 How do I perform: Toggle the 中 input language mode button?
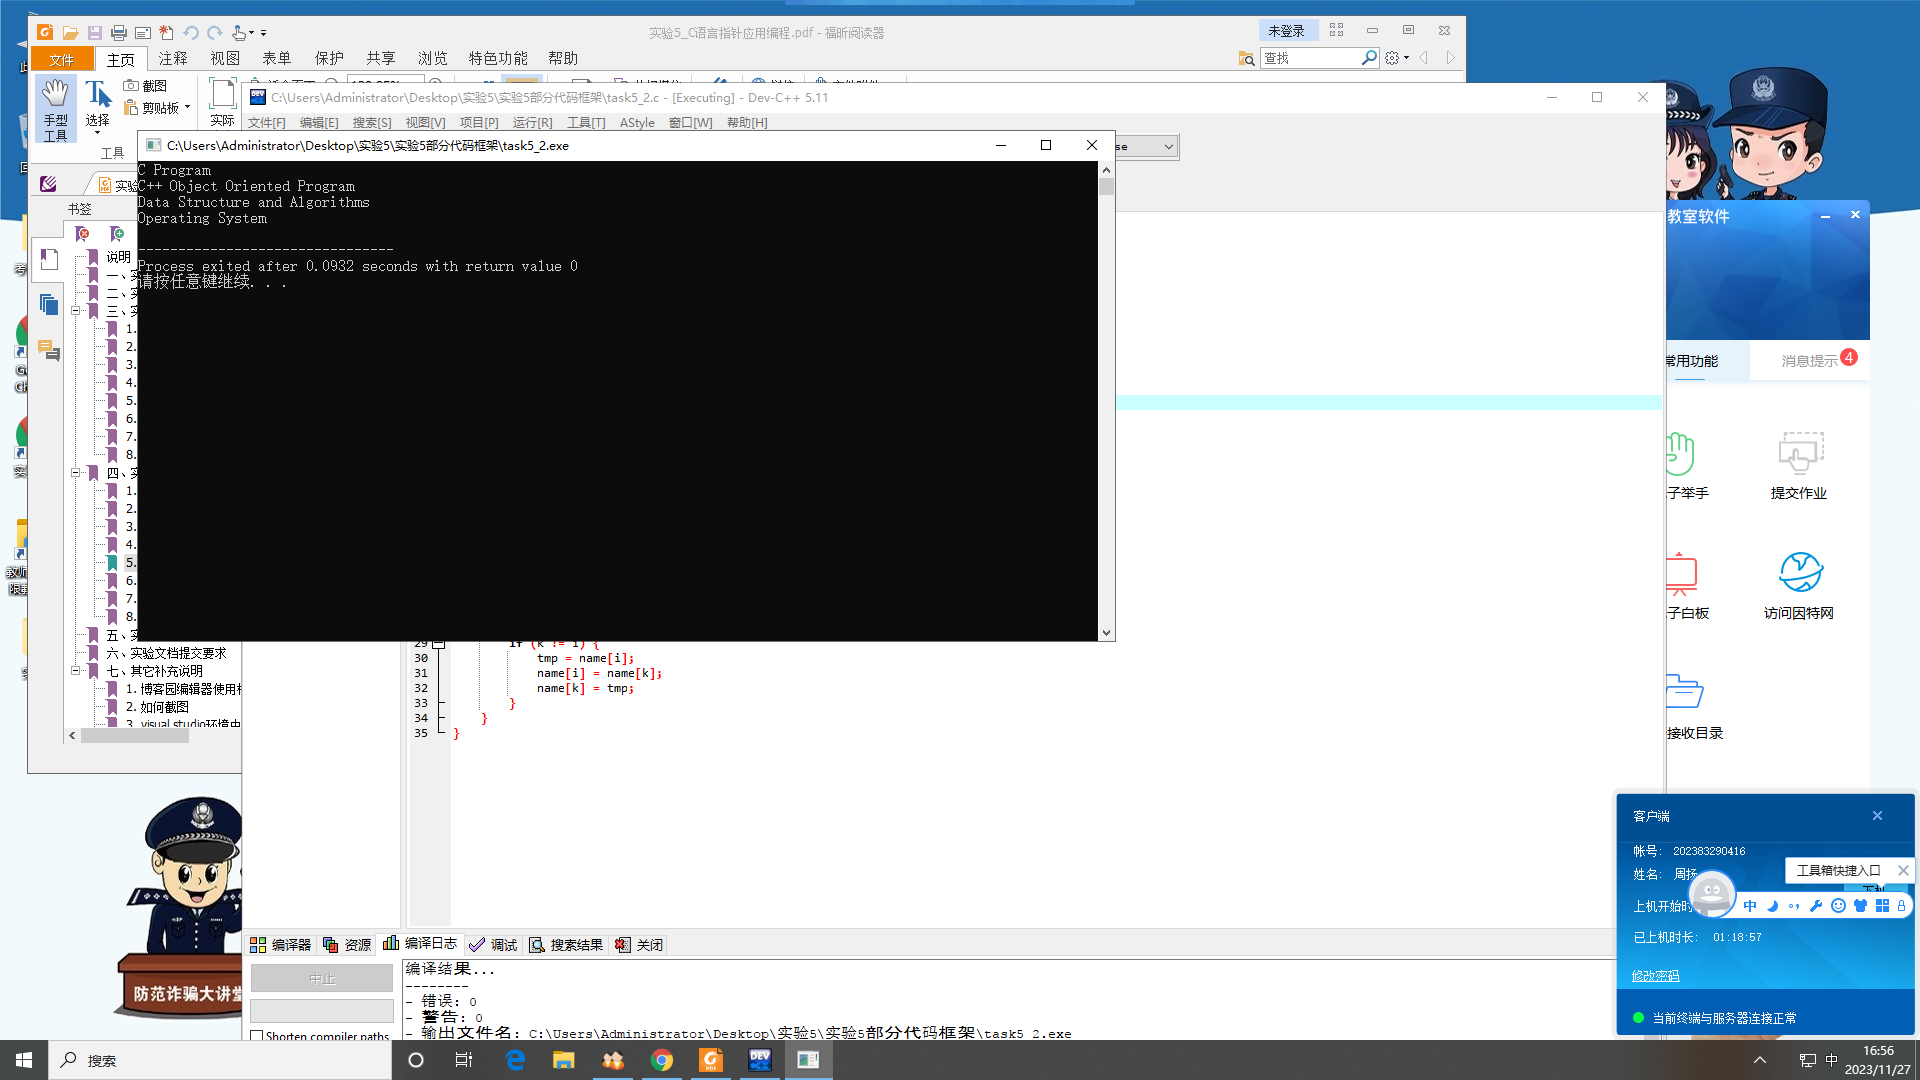coord(1749,906)
